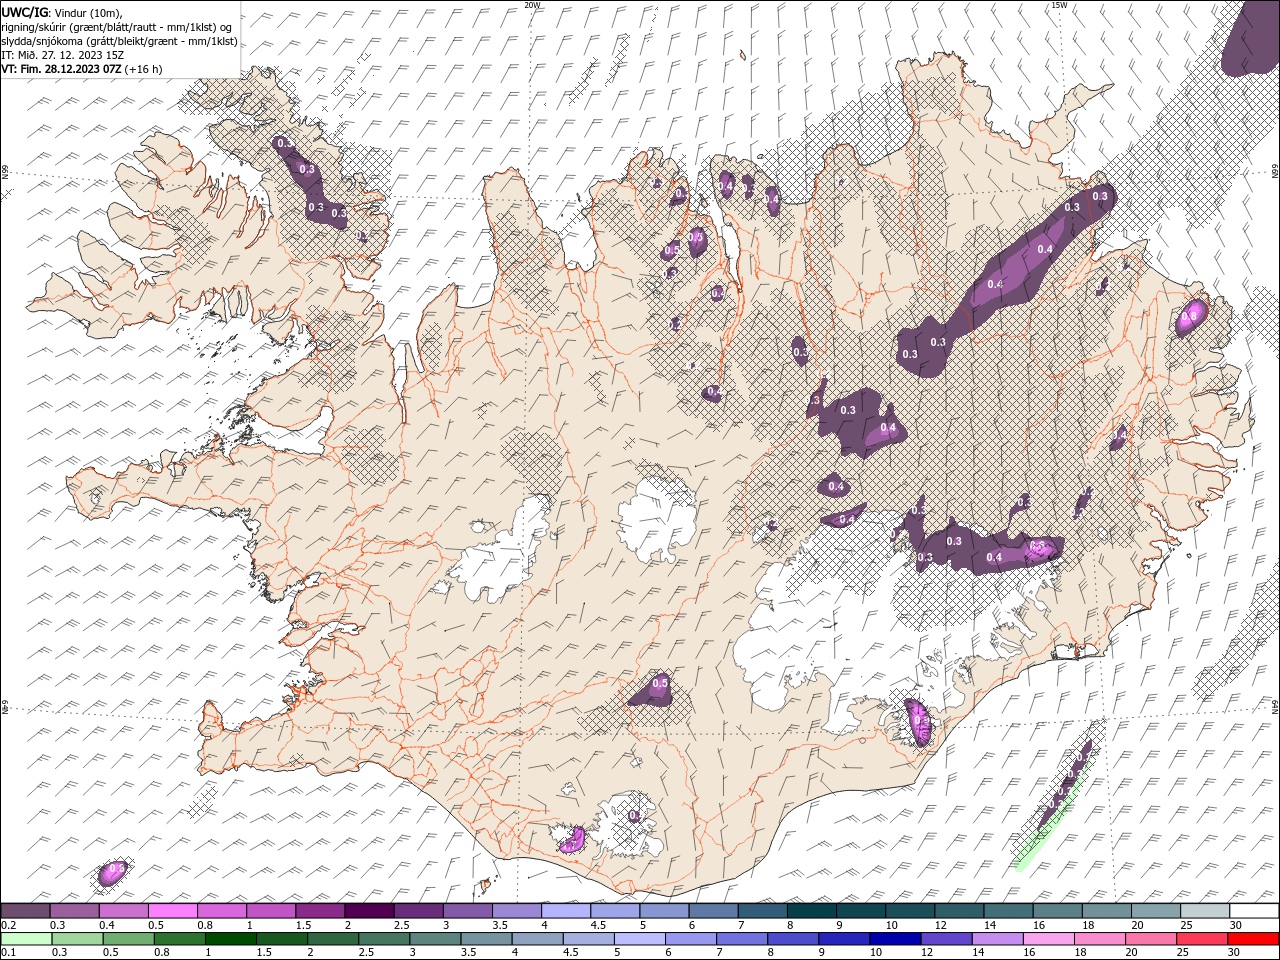
Task: Click the '20W' longitude label
Action: coord(532,5)
